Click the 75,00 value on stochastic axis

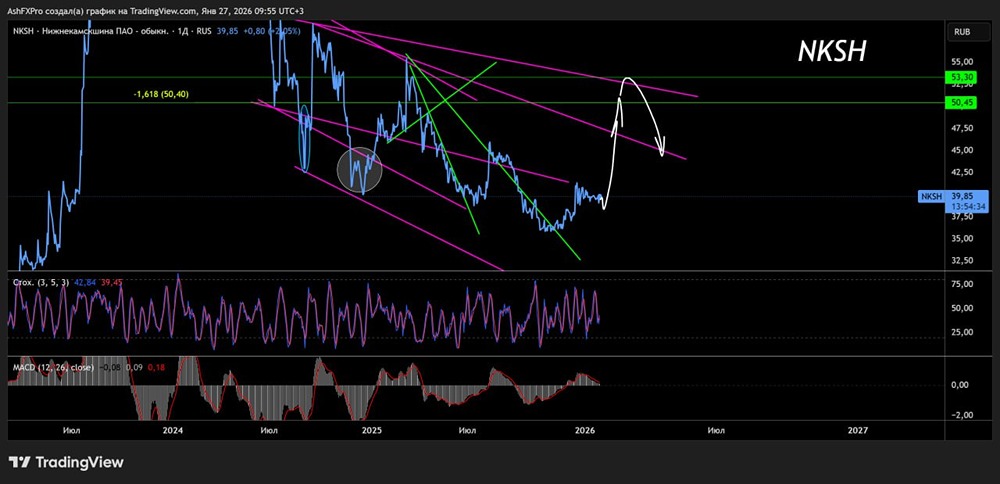[x=961, y=284]
